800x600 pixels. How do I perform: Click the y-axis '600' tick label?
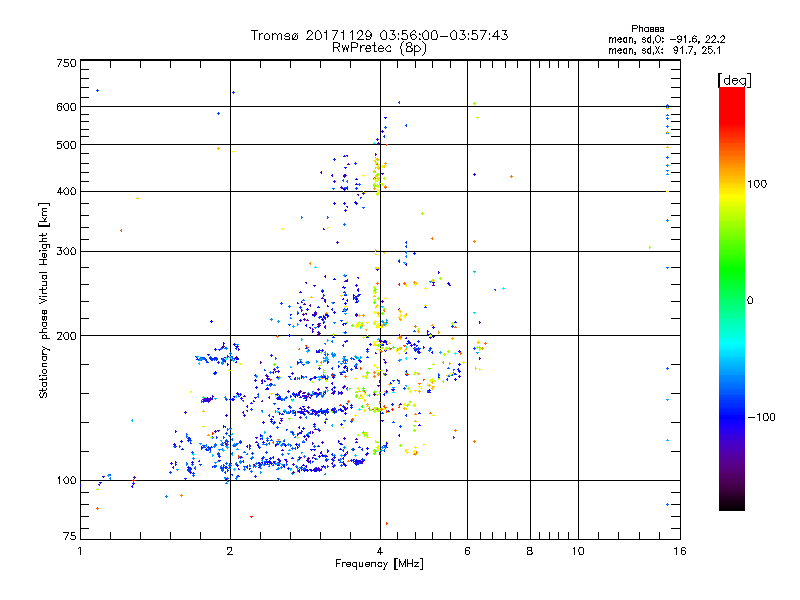(67, 107)
